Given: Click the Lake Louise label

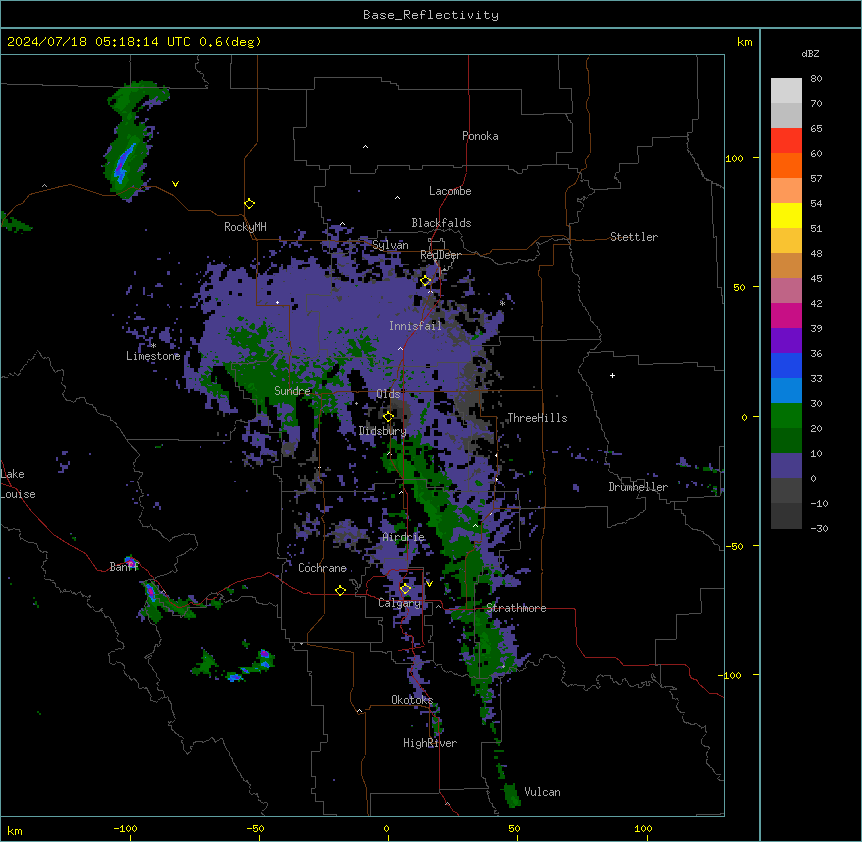Looking at the screenshot, I should (x=18, y=484).
